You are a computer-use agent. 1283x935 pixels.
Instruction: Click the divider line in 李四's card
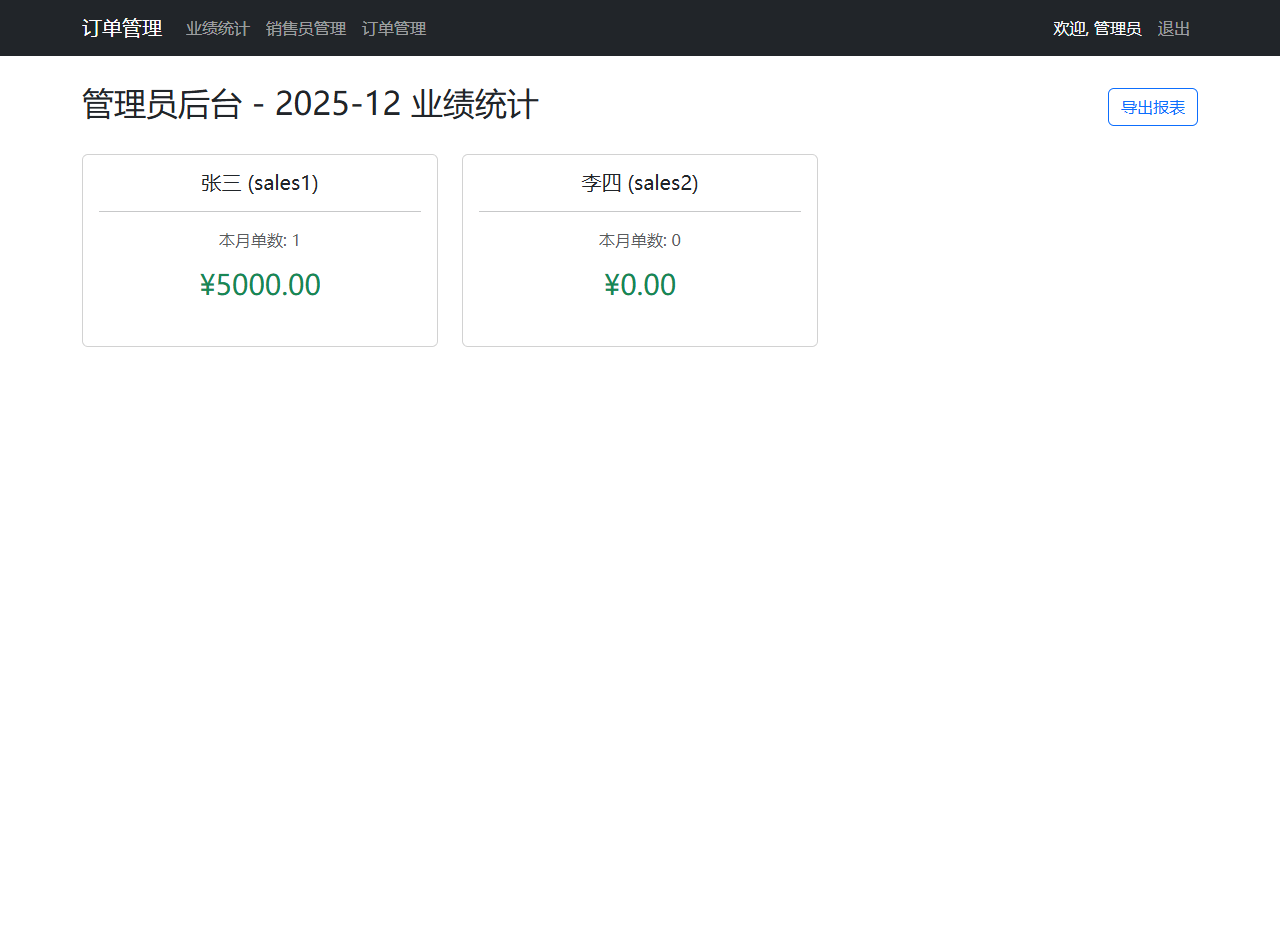click(x=640, y=212)
